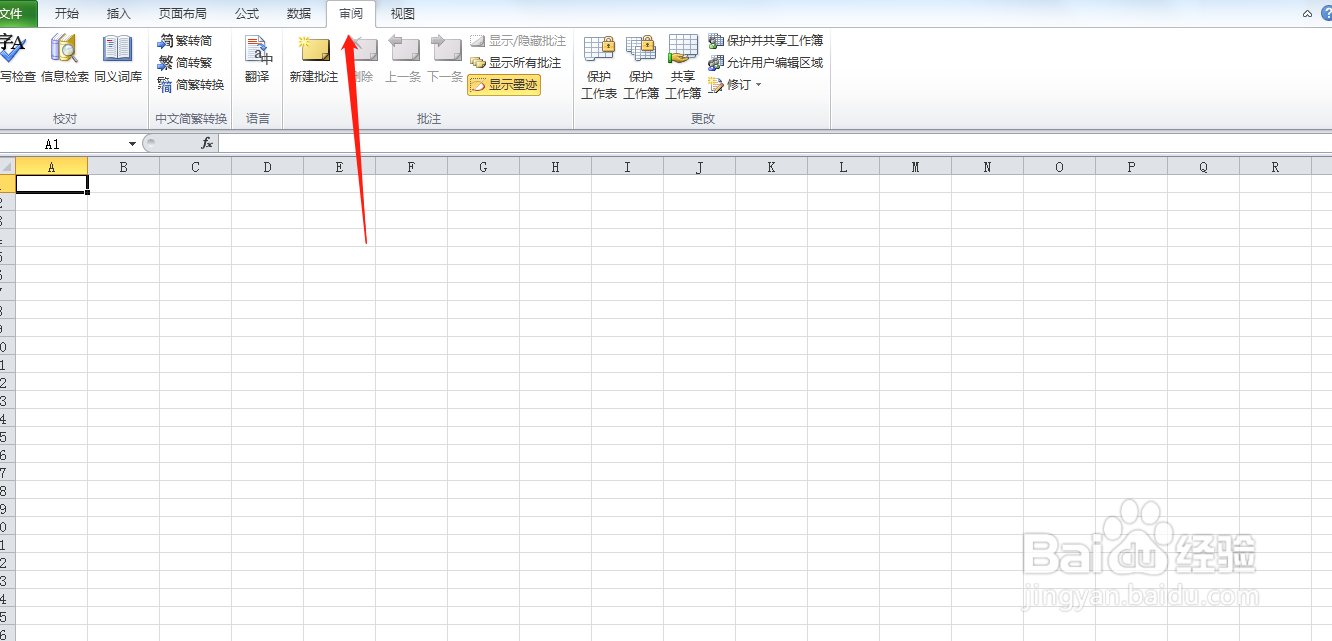Open the Name Box dropdown arrow

[132, 144]
